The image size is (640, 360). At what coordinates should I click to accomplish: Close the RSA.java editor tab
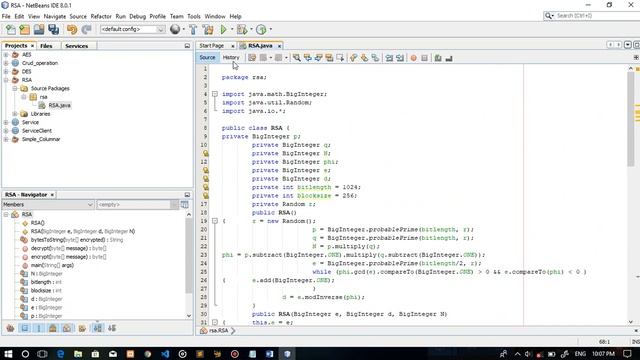279,46
